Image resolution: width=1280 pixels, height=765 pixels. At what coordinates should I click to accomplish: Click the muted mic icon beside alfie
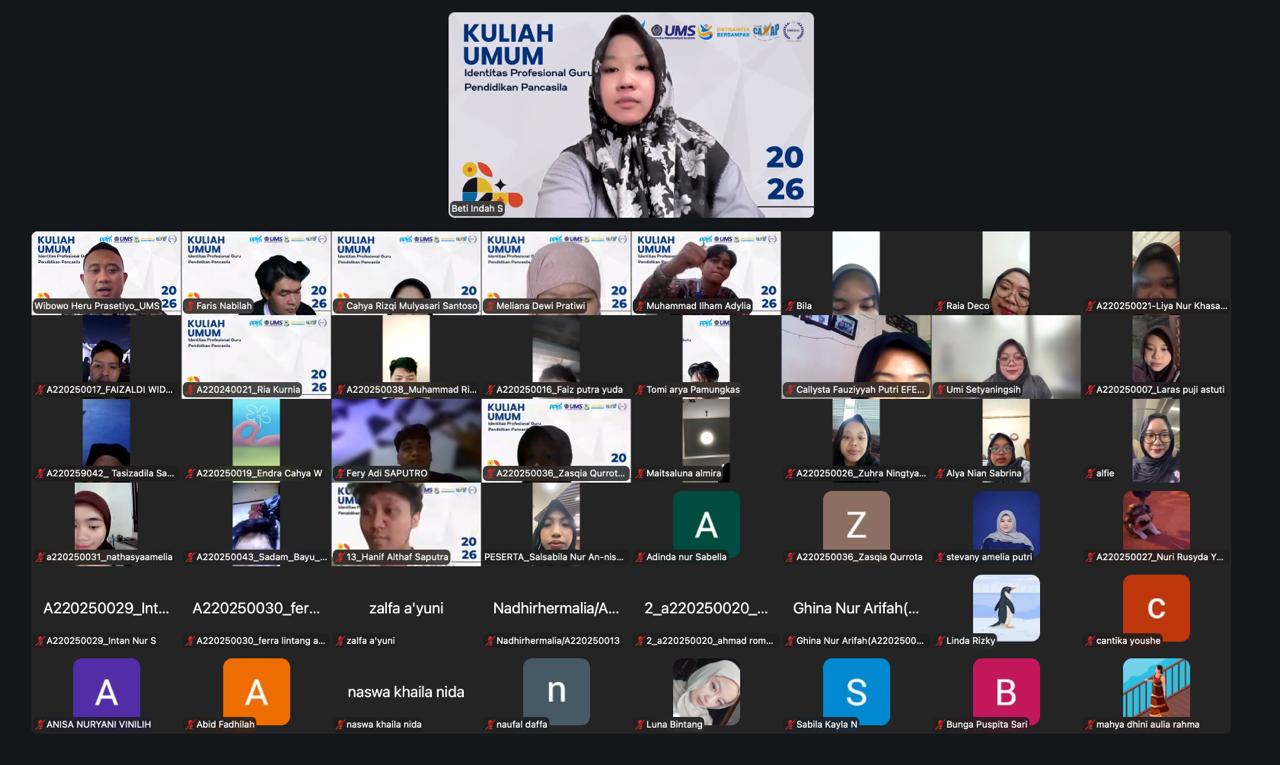(x=1090, y=473)
